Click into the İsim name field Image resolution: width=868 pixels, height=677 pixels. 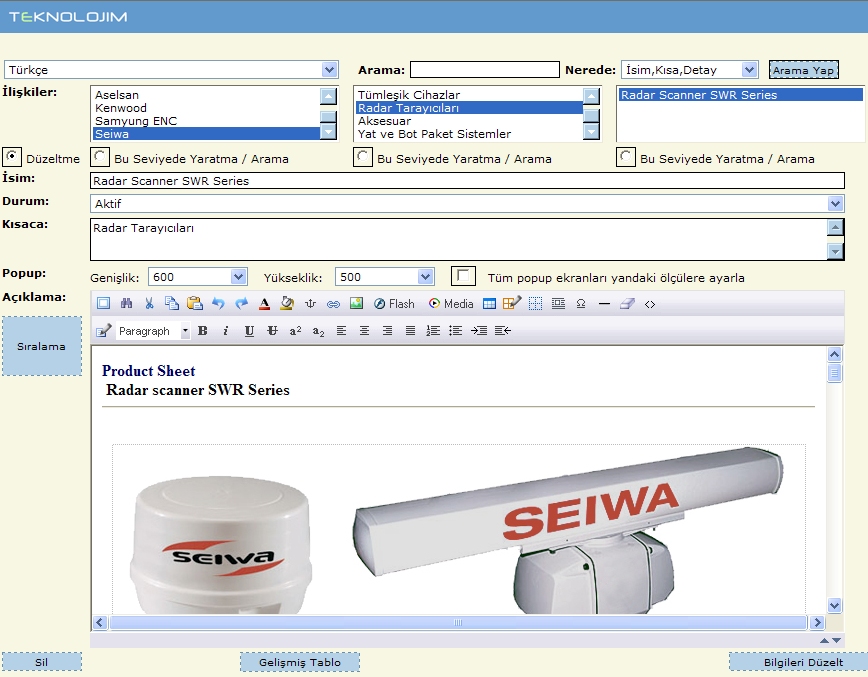[467, 180]
